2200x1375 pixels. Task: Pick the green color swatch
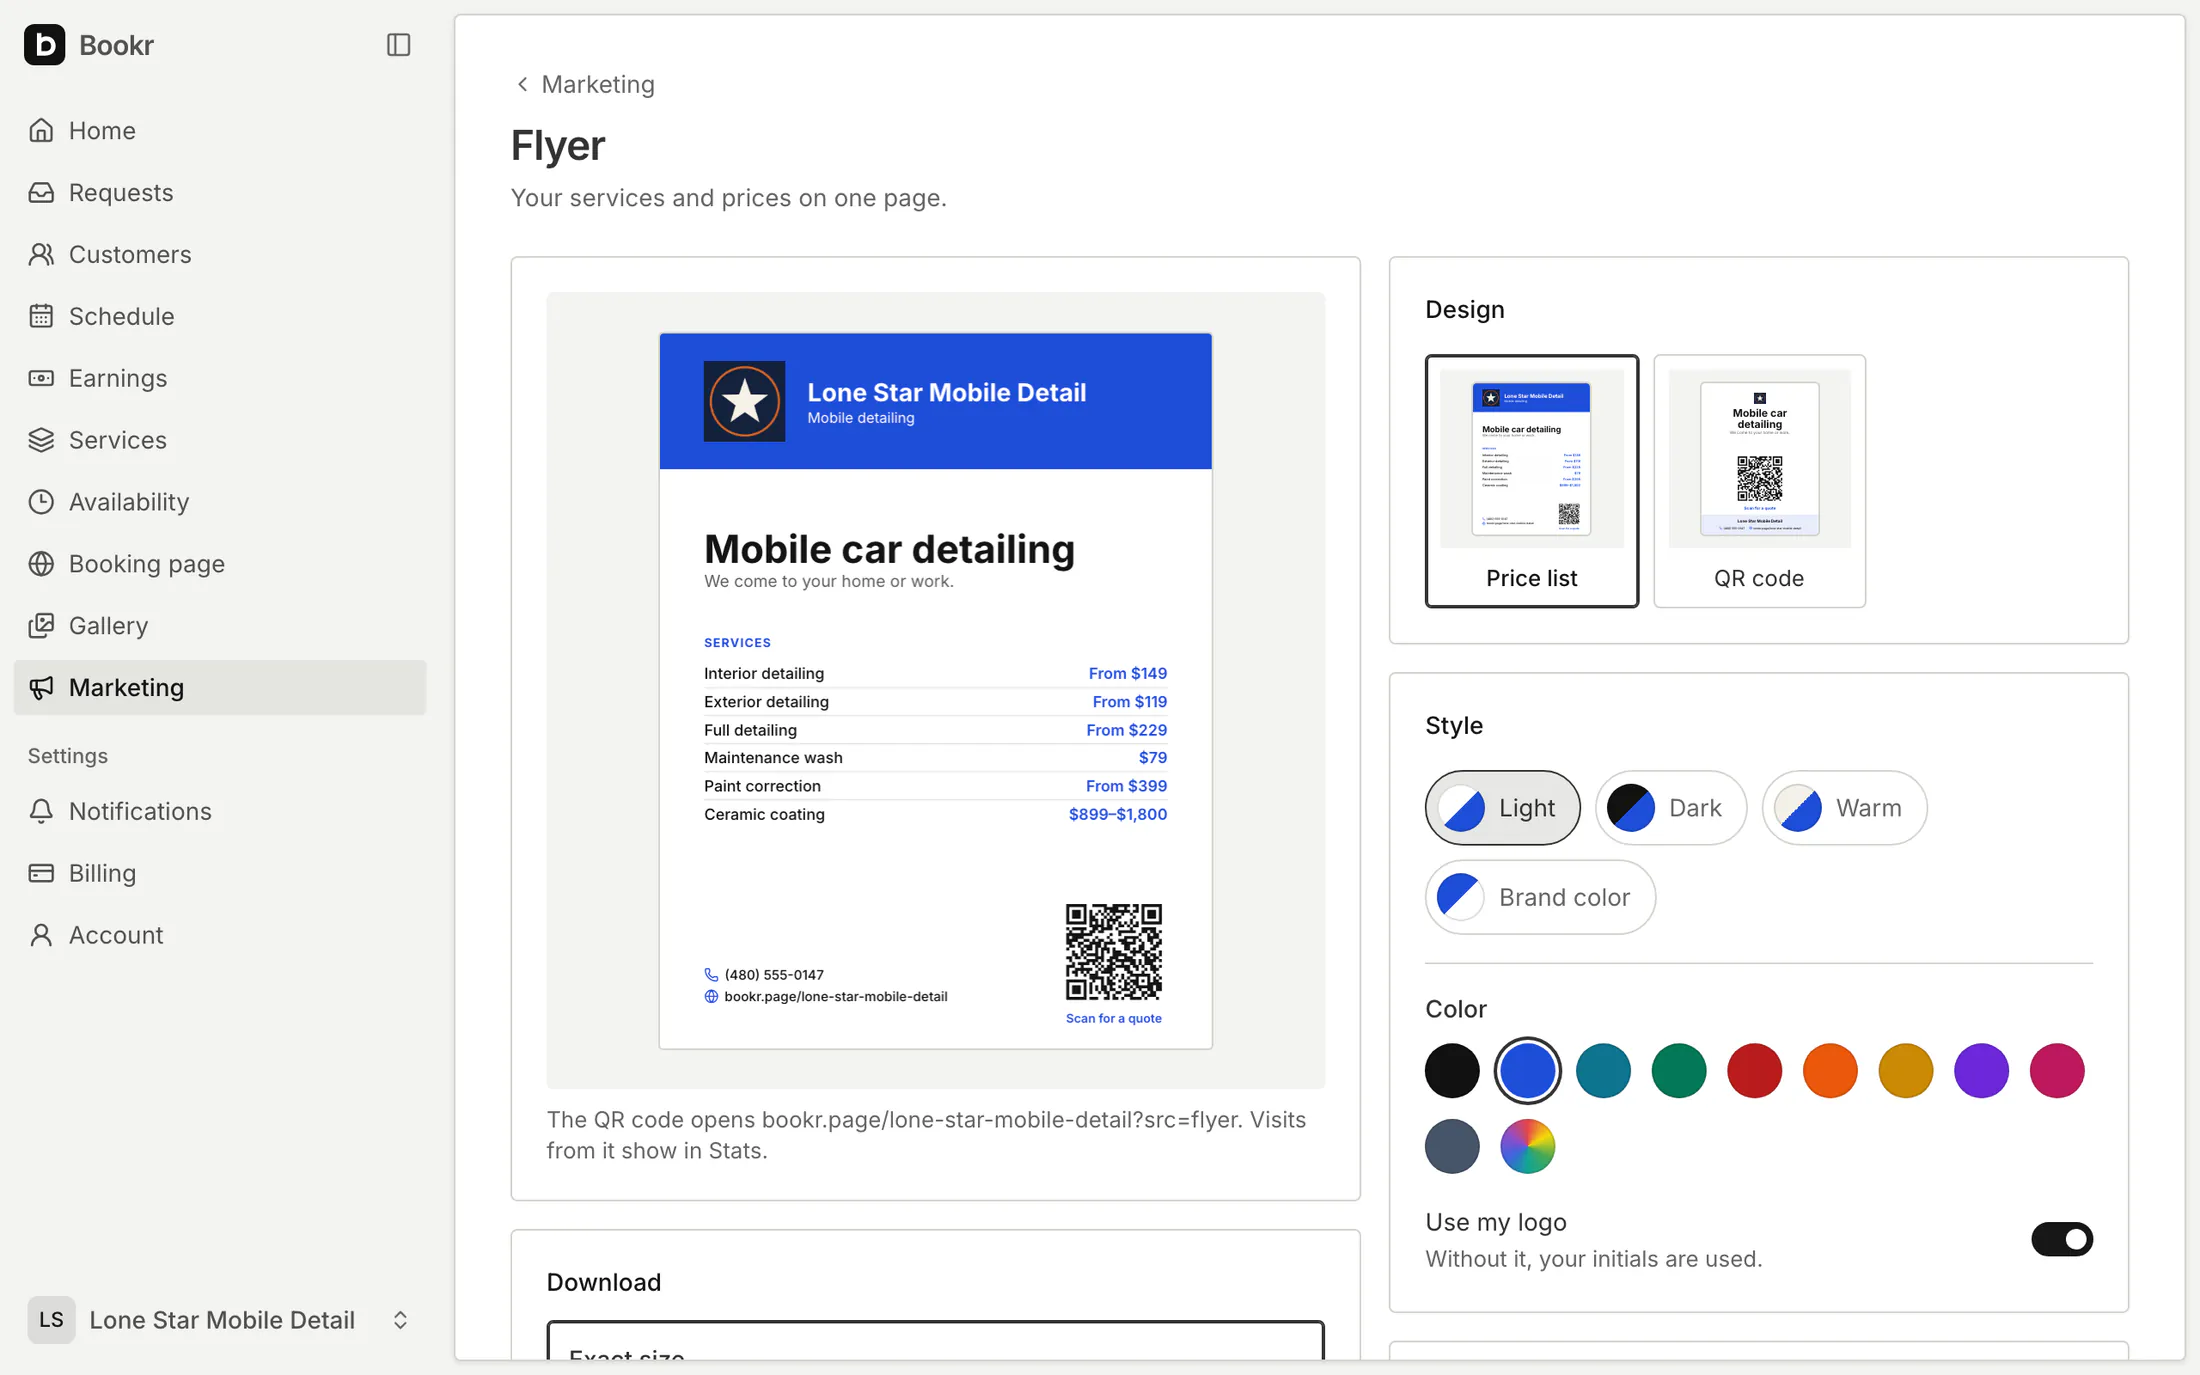[x=1679, y=1071]
